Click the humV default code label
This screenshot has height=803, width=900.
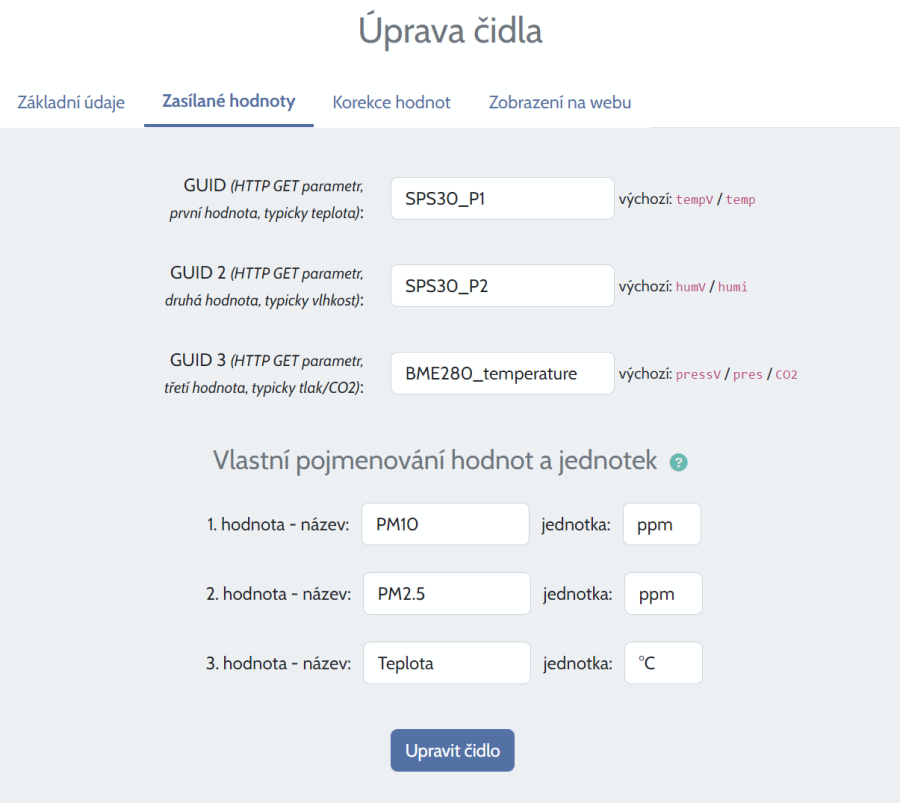coord(691,287)
